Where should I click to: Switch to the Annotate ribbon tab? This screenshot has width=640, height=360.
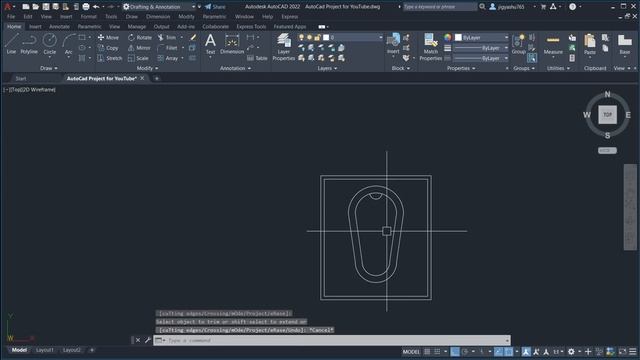(59, 27)
